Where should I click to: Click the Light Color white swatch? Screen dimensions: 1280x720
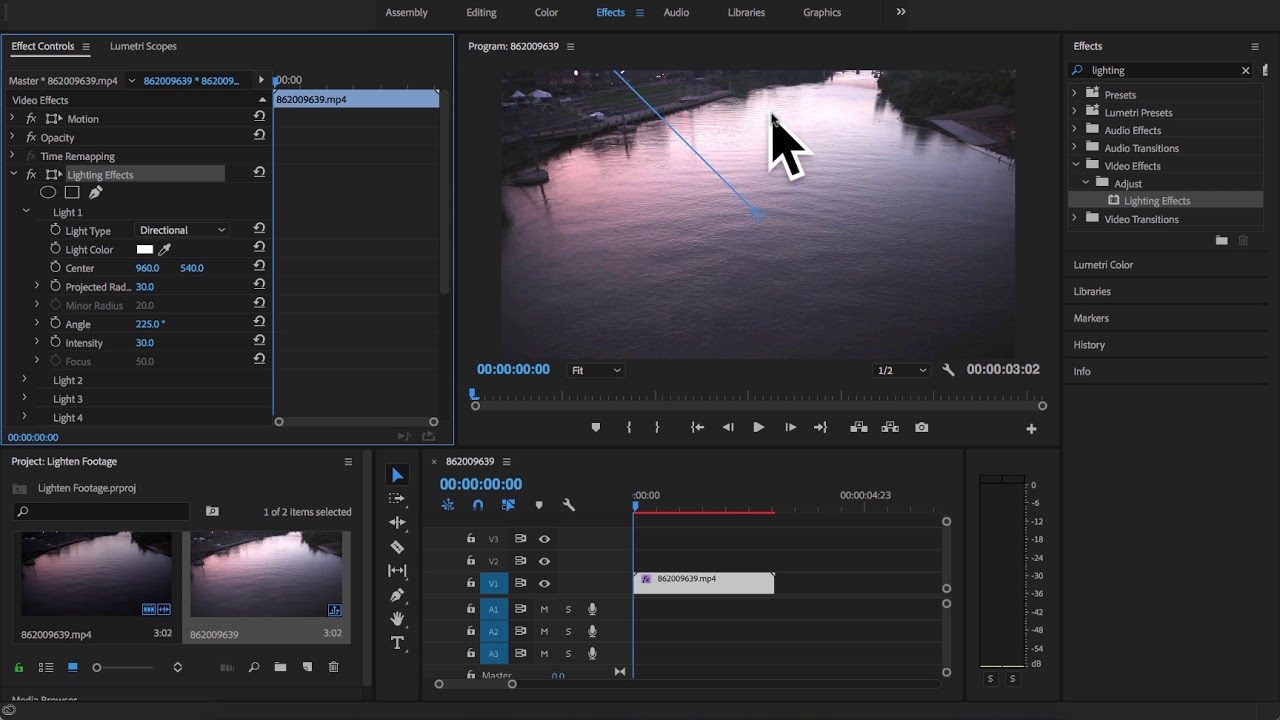tap(145, 249)
